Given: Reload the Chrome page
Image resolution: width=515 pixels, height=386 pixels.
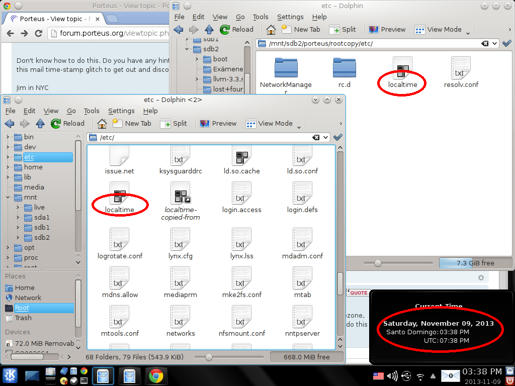Looking at the screenshot, I should click(38, 33).
